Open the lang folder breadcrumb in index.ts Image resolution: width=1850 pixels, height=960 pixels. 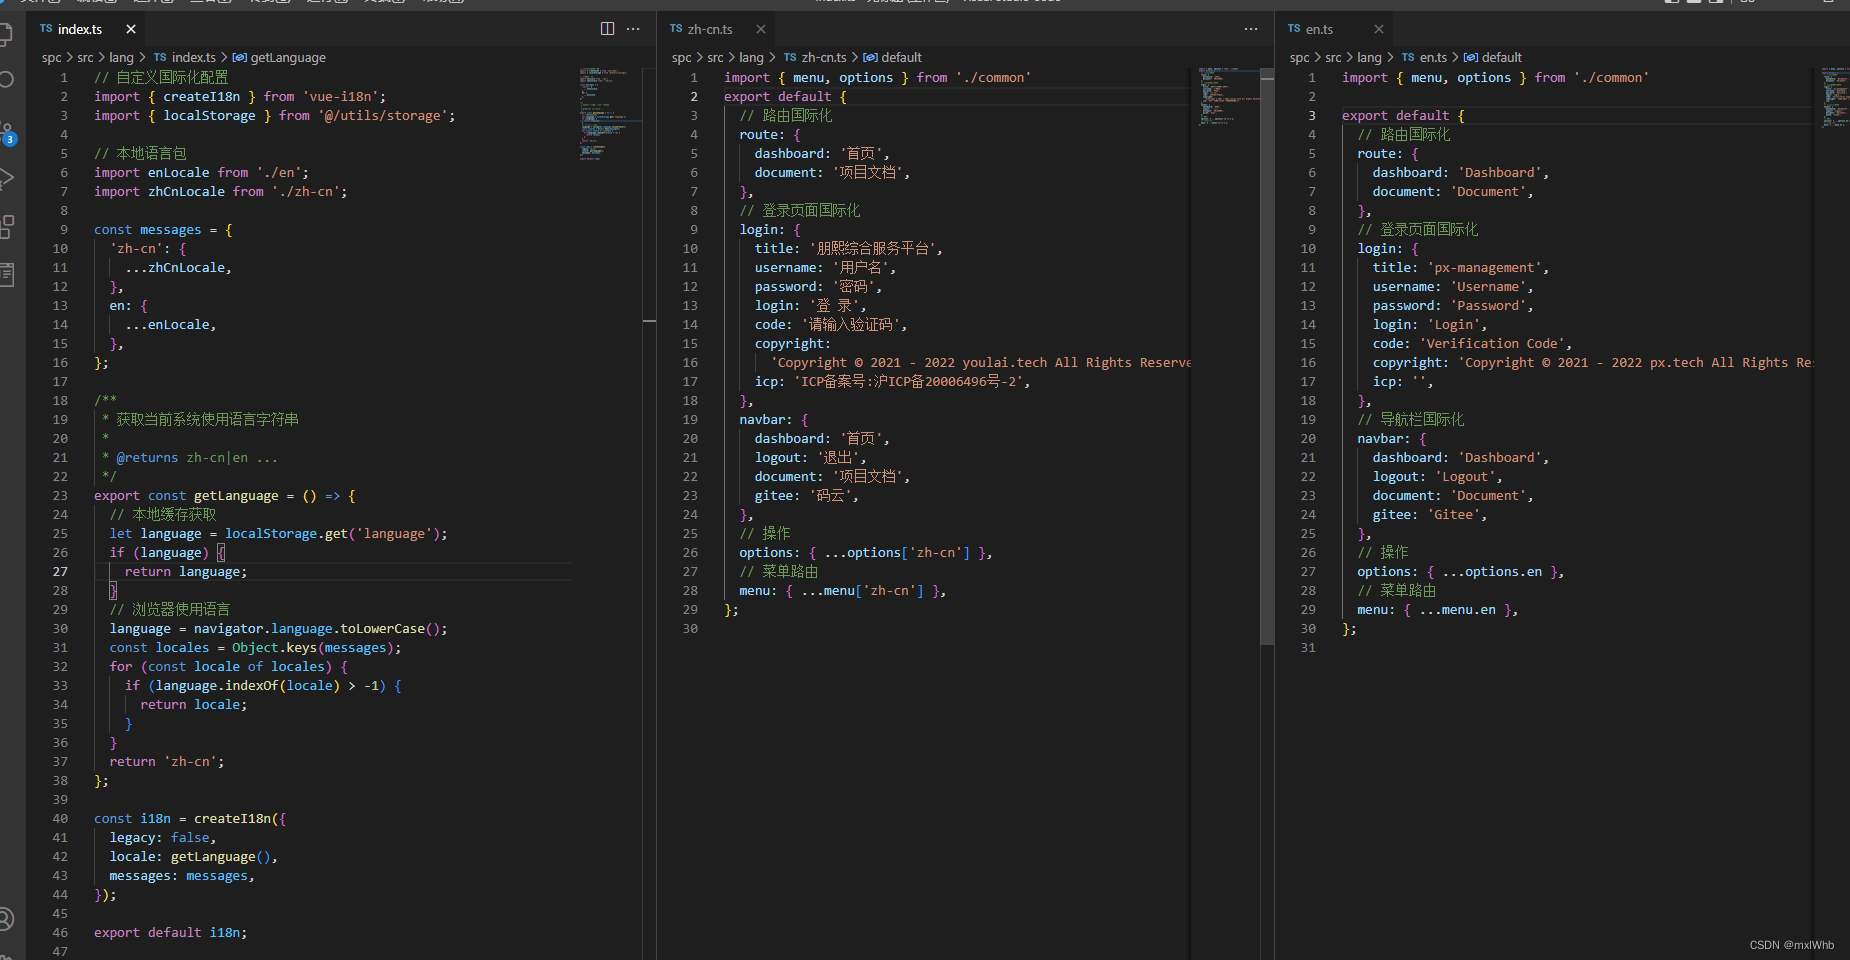(x=121, y=58)
